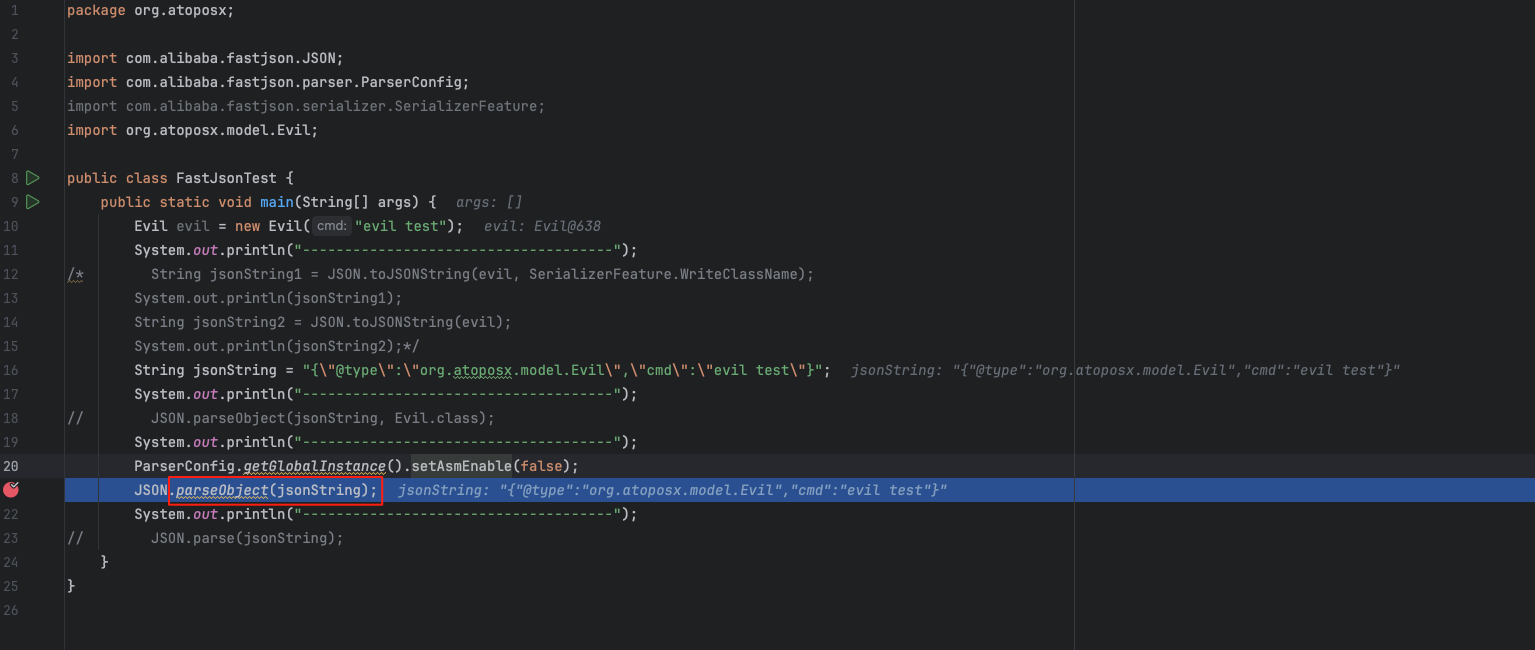Click run icon beside FastJsonTest class declaration
This screenshot has height=650, width=1535.
(x=33, y=178)
